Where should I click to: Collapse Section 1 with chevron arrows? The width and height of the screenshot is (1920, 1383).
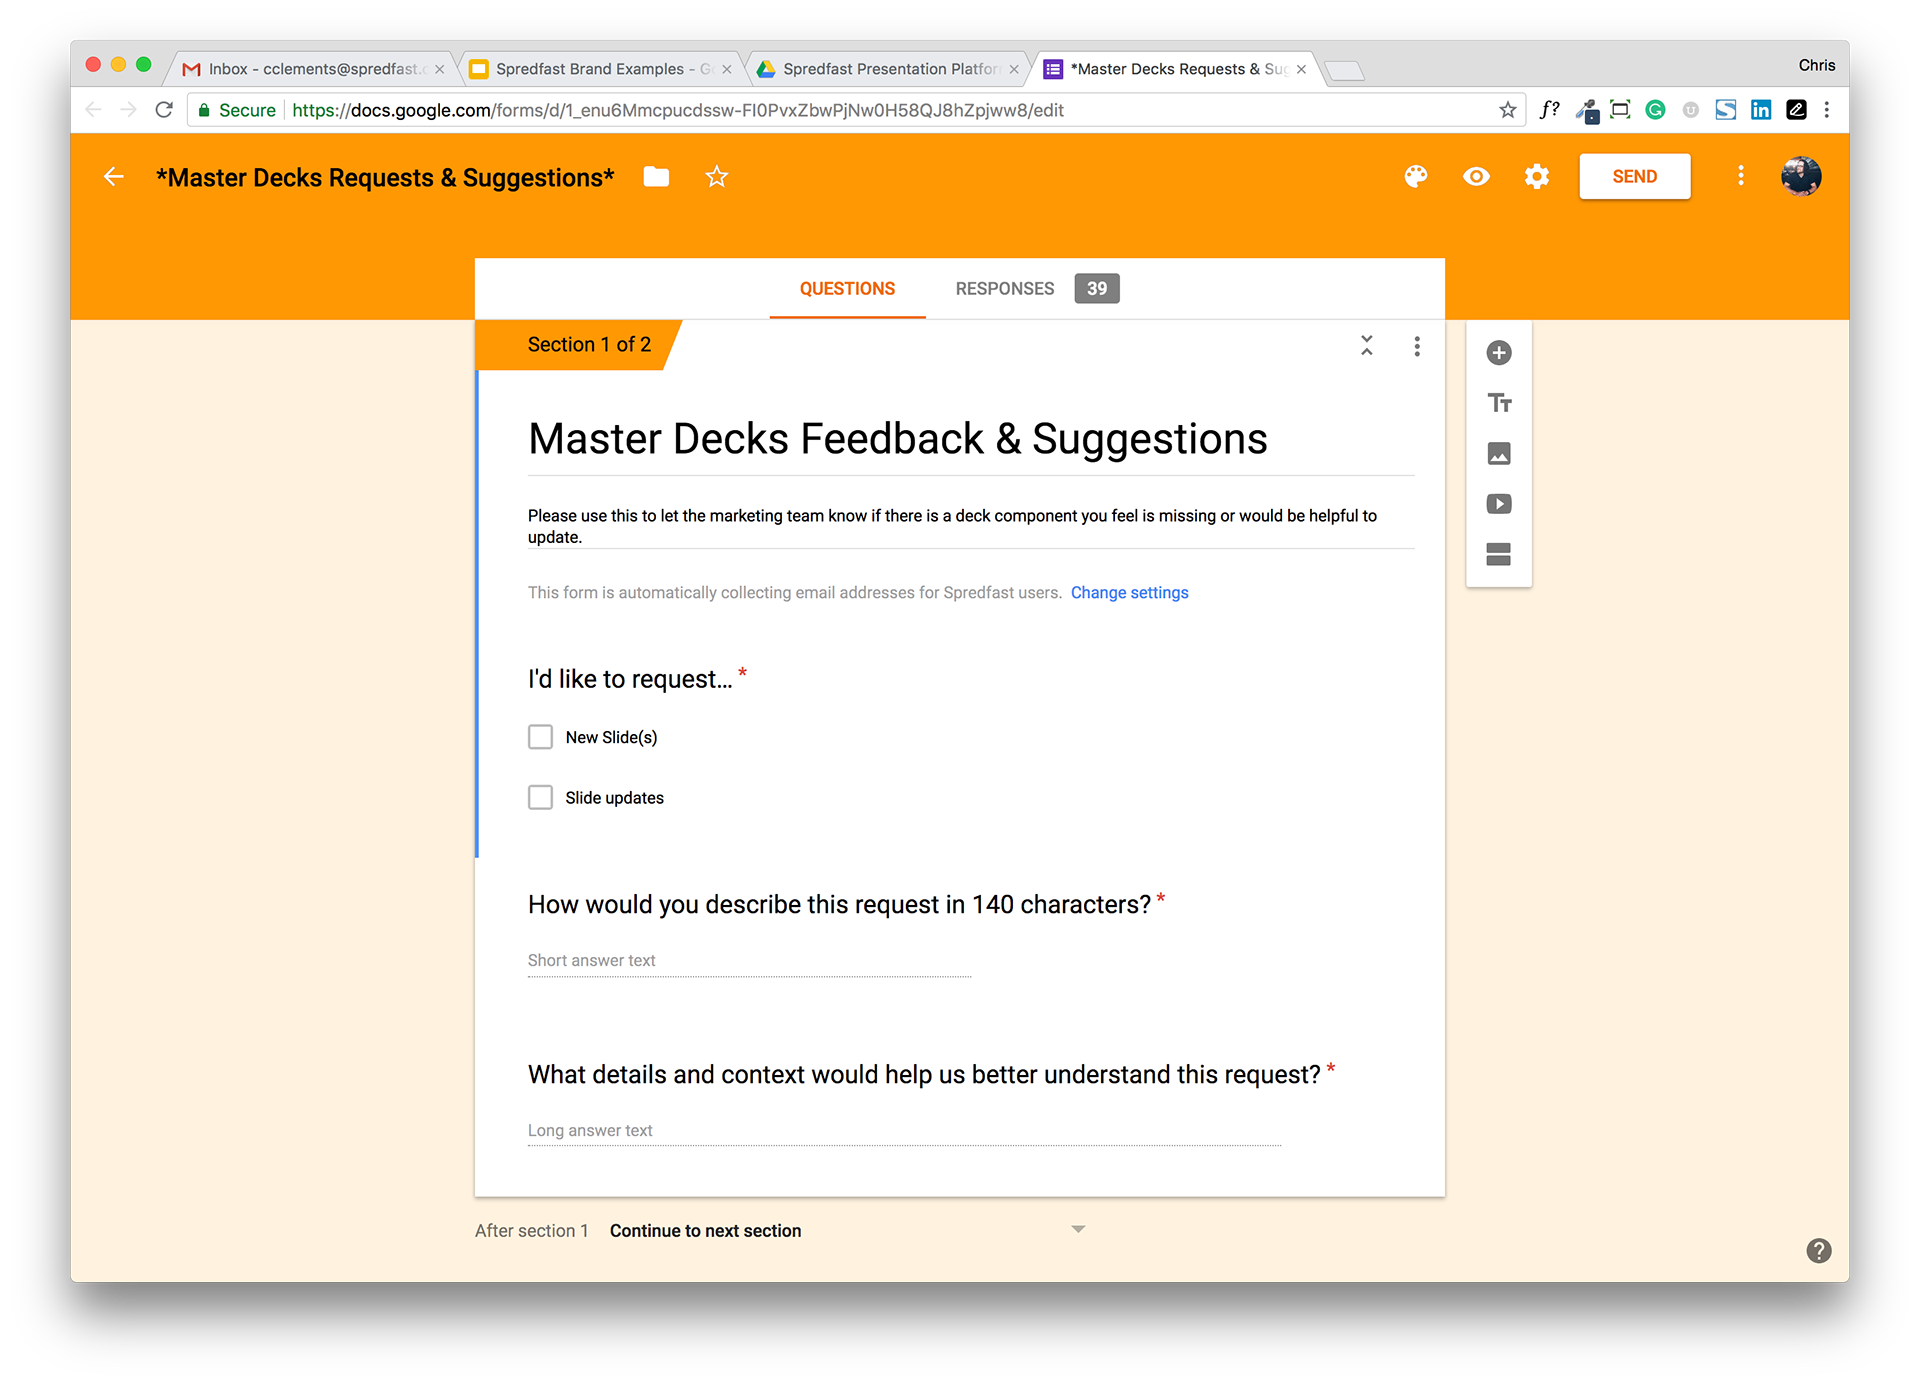[x=1366, y=346]
